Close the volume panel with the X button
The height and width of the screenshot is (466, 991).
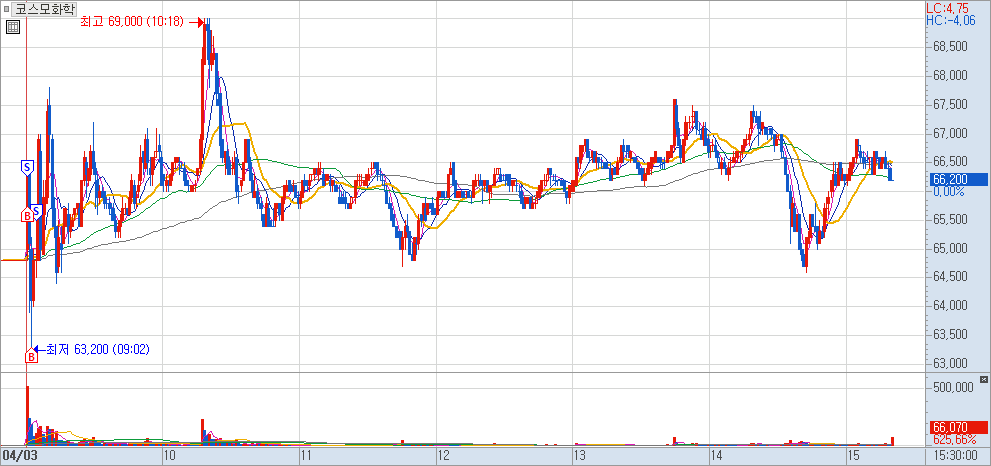(x=983, y=379)
